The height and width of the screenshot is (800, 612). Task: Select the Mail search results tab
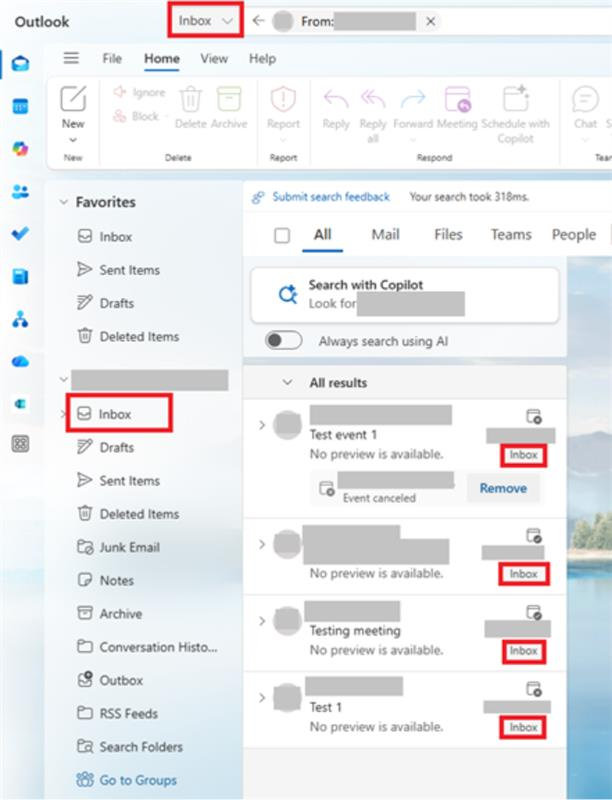click(x=385, y=235)
